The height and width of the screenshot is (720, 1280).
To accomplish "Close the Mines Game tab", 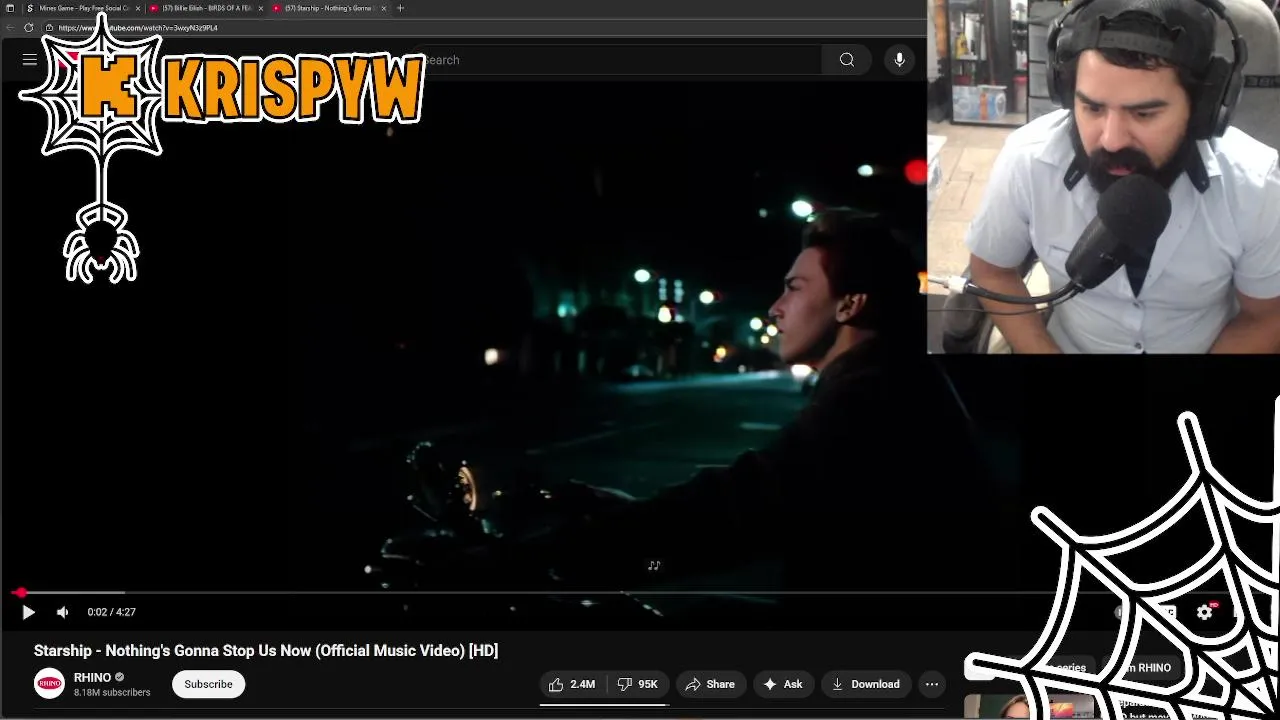I will [x=138, y=8].
